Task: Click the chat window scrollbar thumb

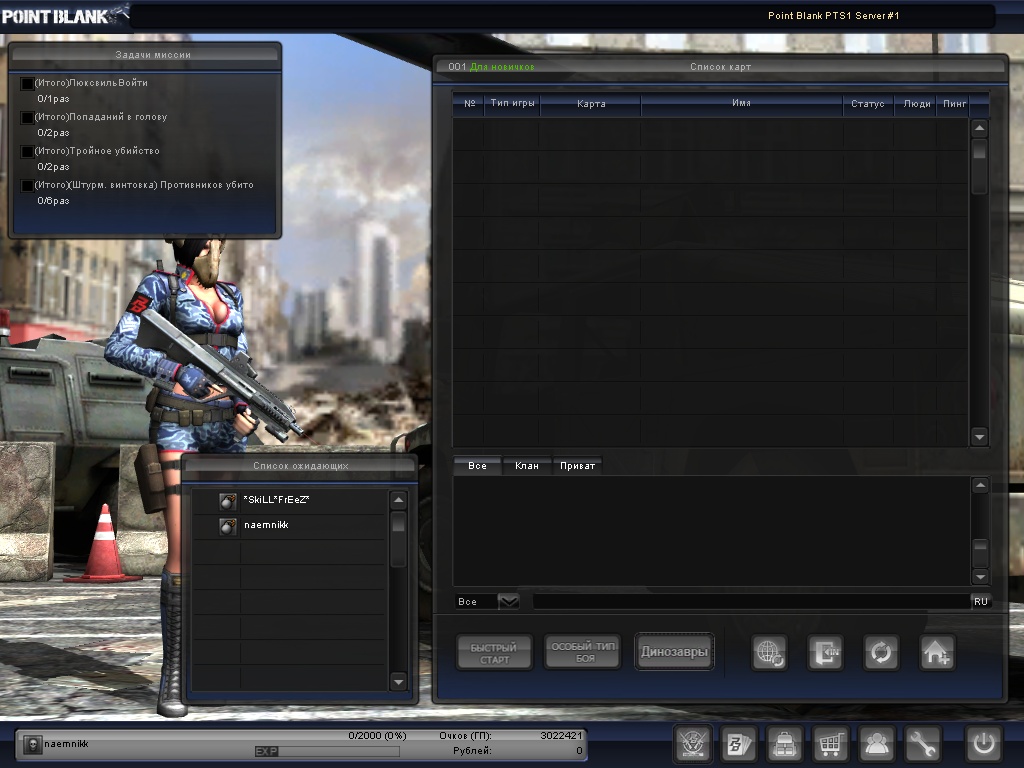Action: click(980, 552)
